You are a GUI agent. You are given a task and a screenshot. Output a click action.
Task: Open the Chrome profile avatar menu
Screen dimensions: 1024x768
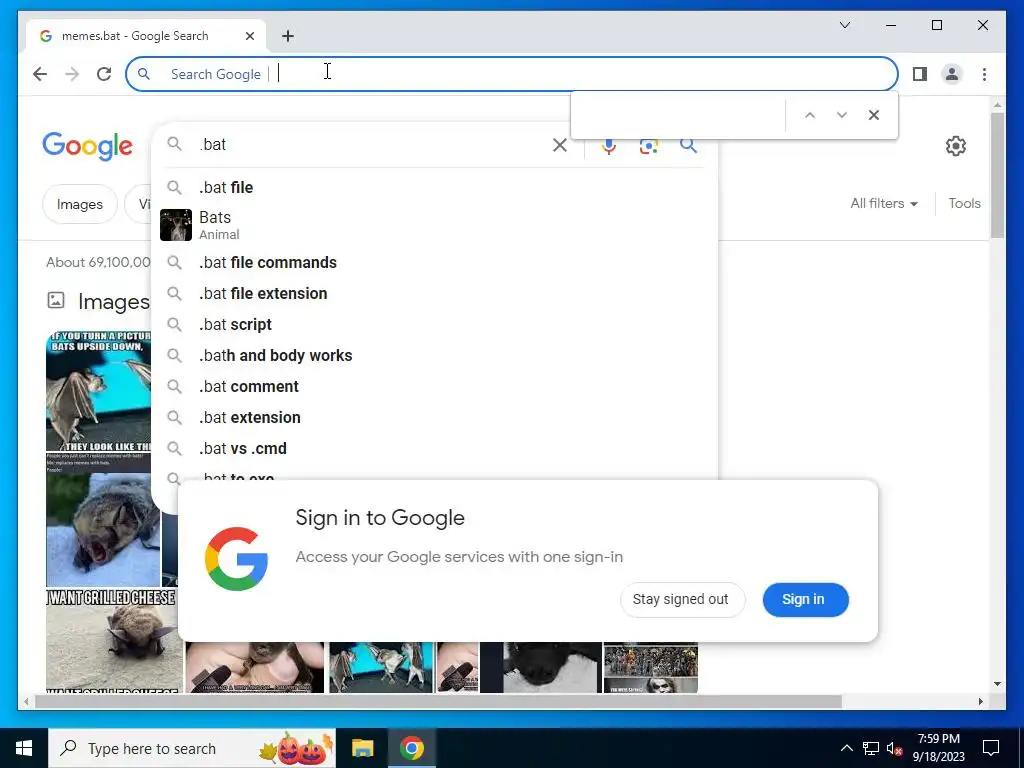pyautogui.click(x=952, y=74)
